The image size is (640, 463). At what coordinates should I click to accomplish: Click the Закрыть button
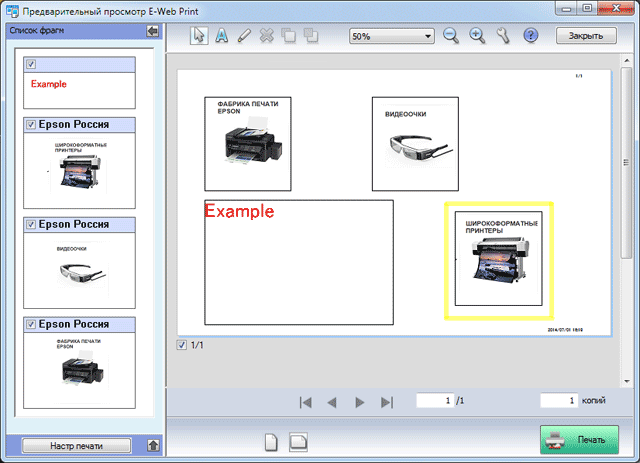pos(585,36)
